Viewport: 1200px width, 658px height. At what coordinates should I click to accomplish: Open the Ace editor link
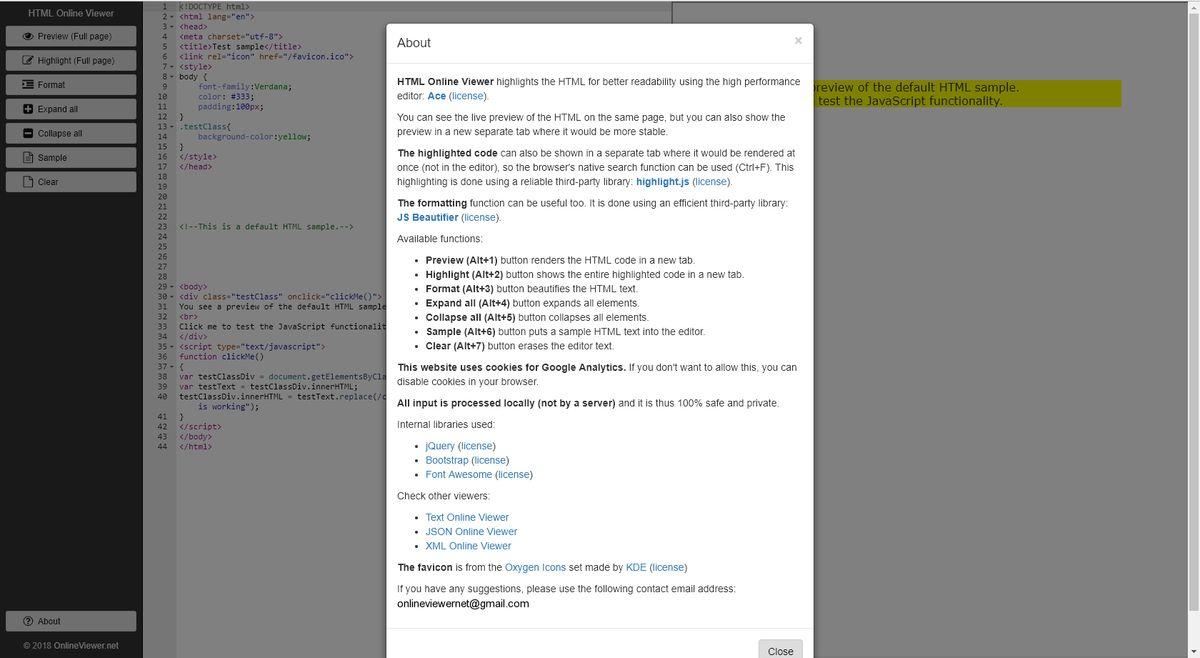(436, 96)
